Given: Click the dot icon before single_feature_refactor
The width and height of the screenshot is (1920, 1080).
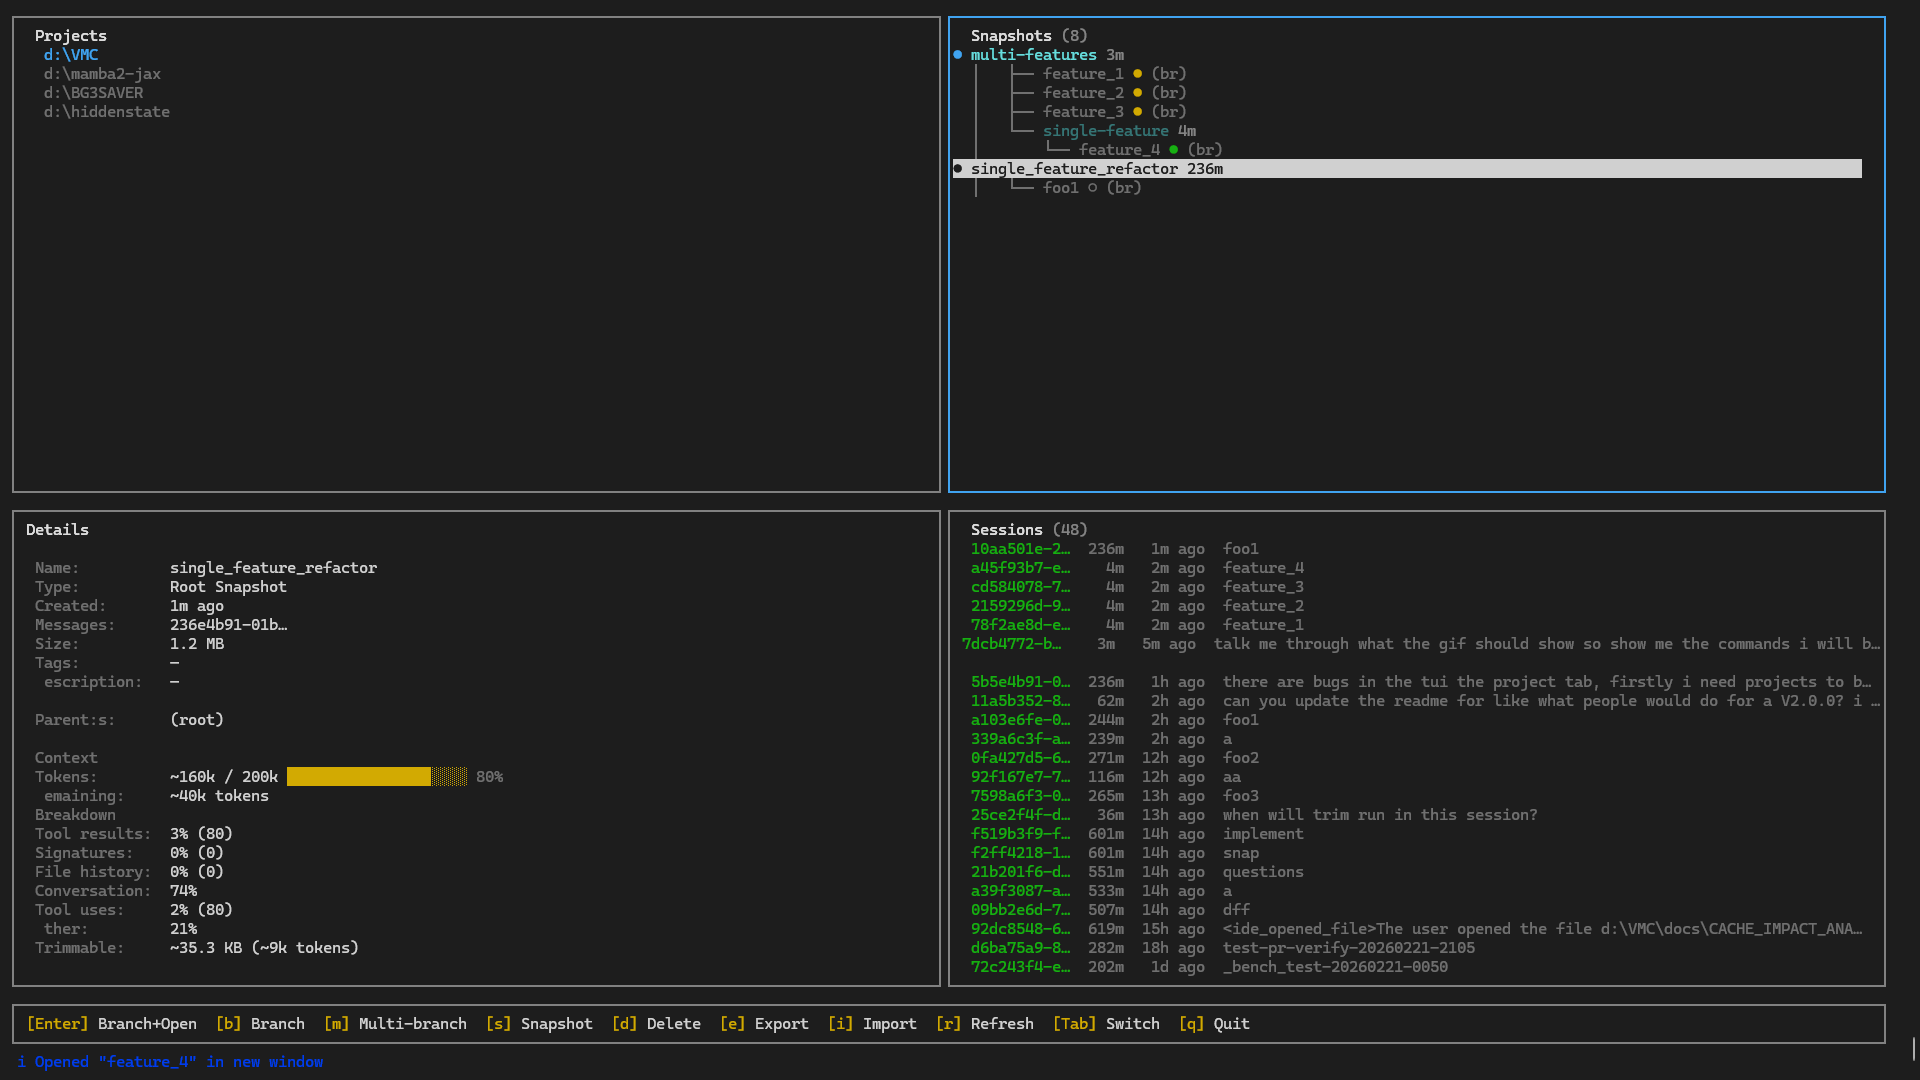Looking at the screenshot, I should click(x=959, y=168).
